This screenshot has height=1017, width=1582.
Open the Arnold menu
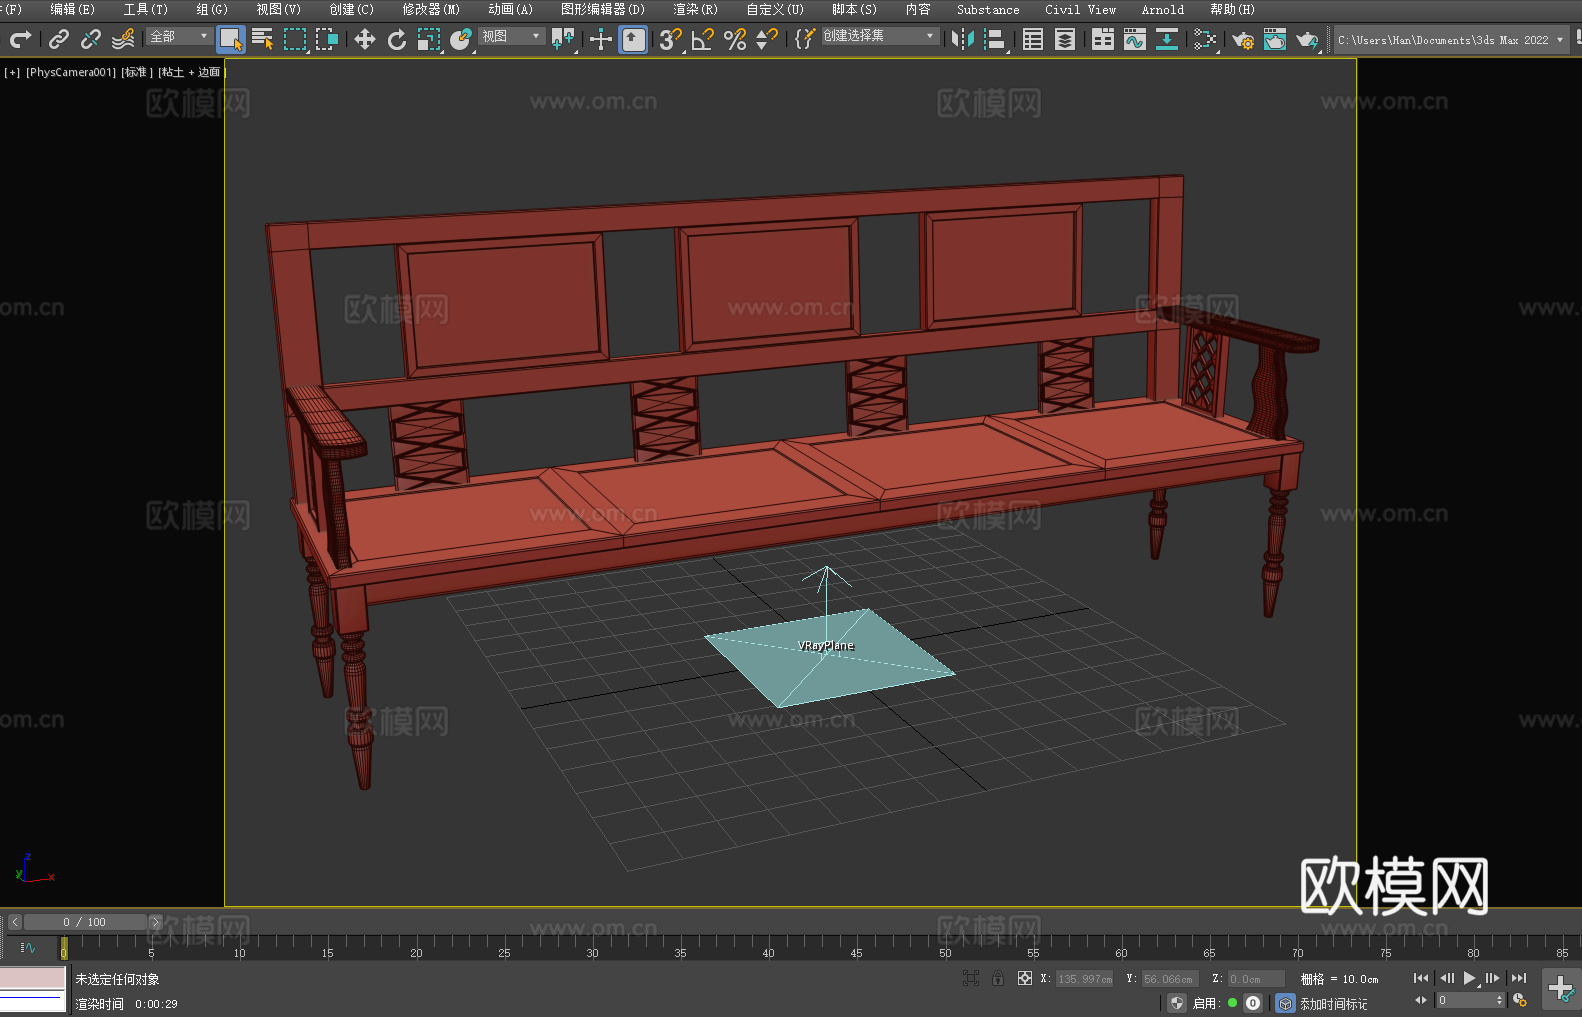coord(1162,9)
